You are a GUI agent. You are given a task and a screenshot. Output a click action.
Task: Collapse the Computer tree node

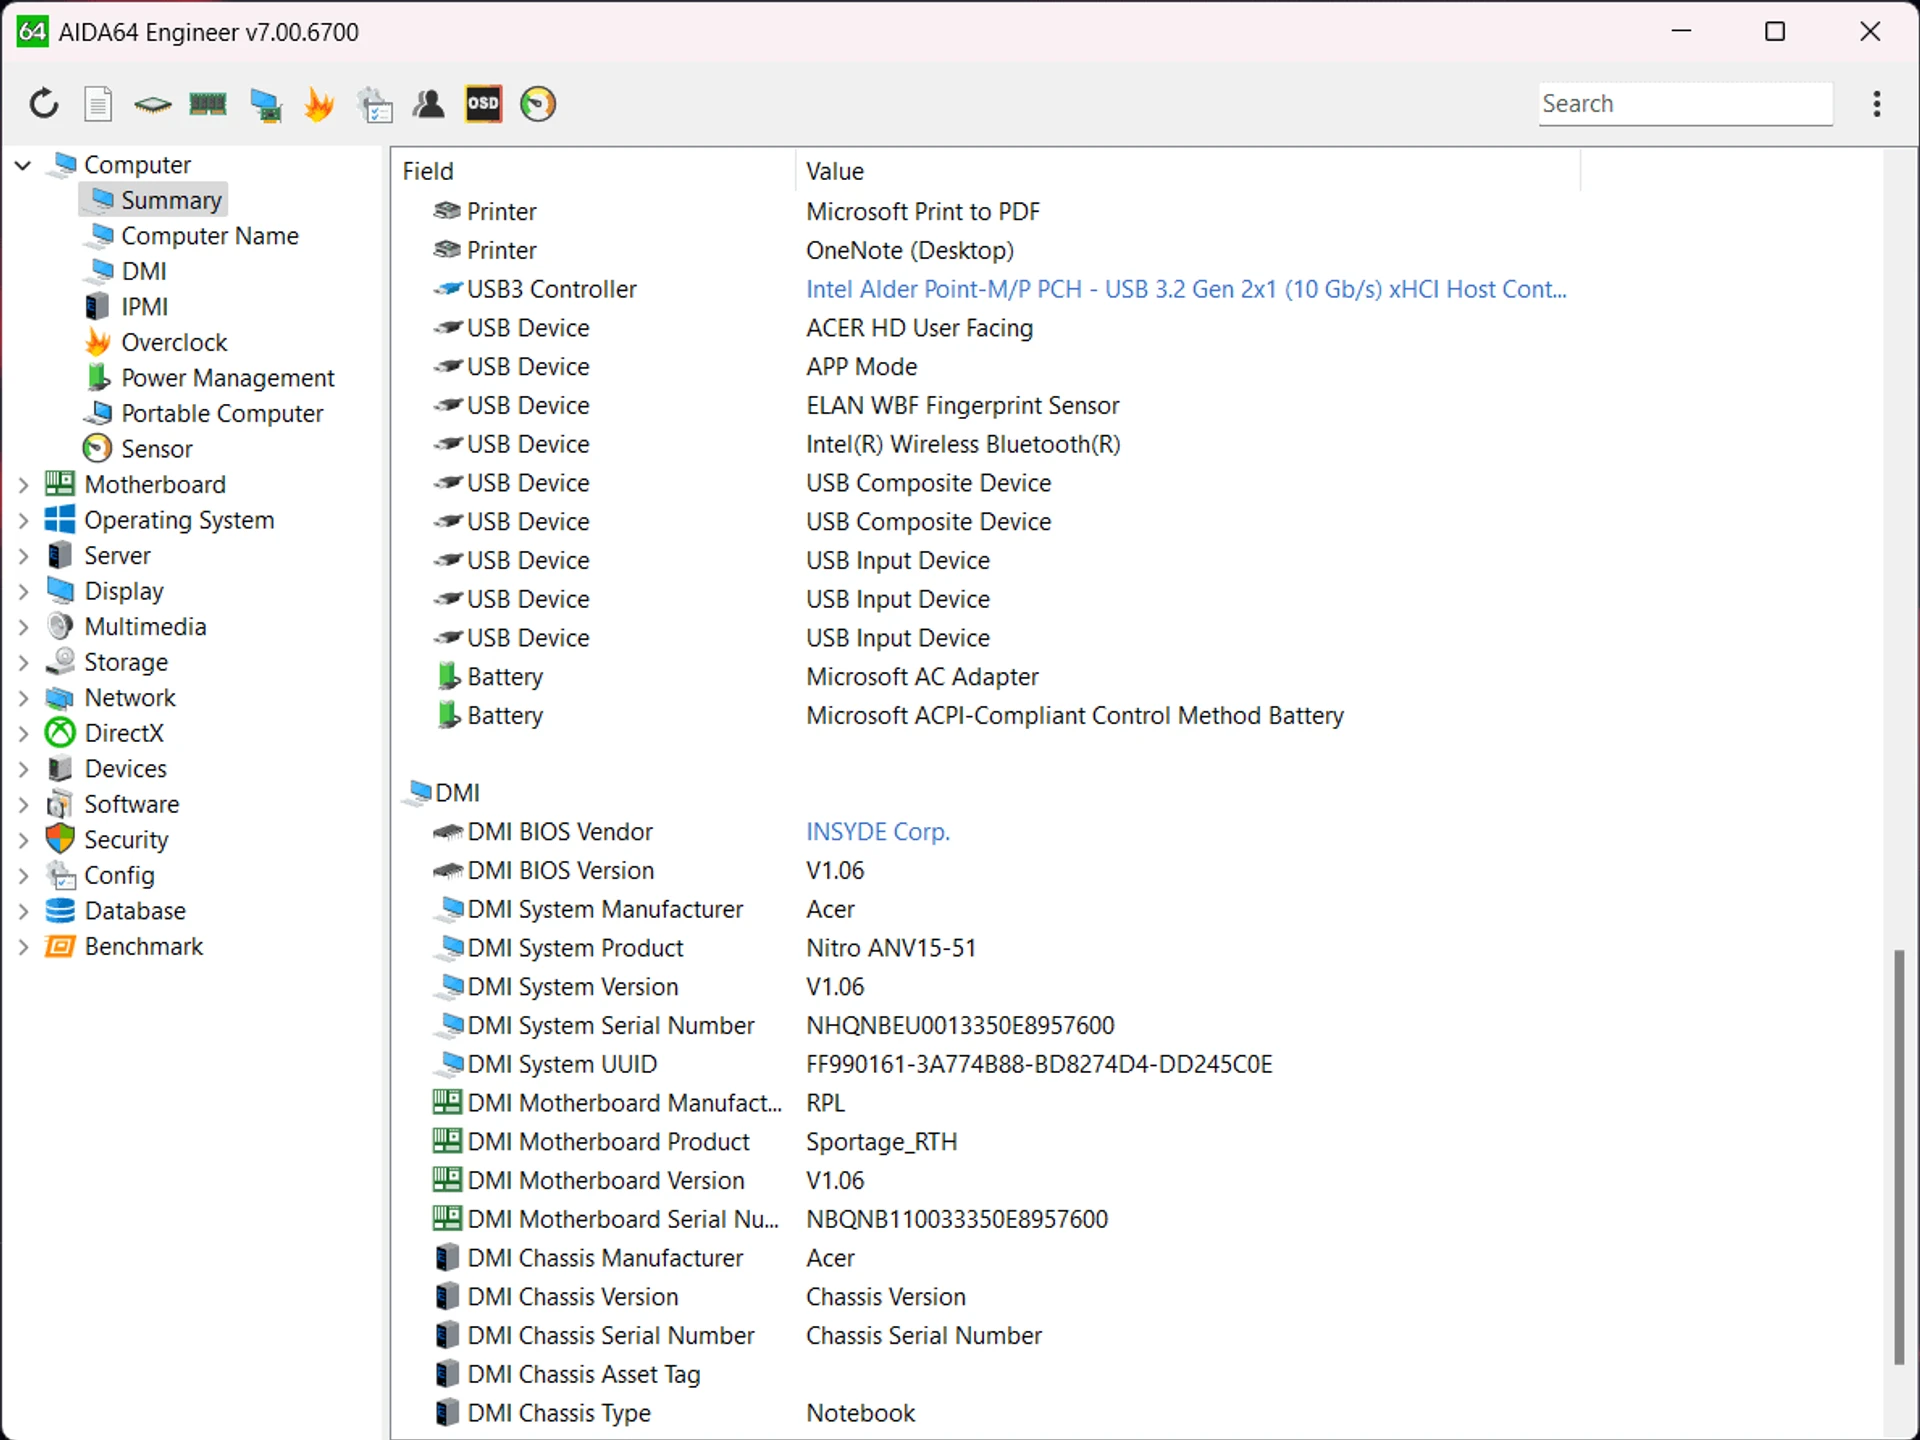pyautogui.click(x=23, y=164)
